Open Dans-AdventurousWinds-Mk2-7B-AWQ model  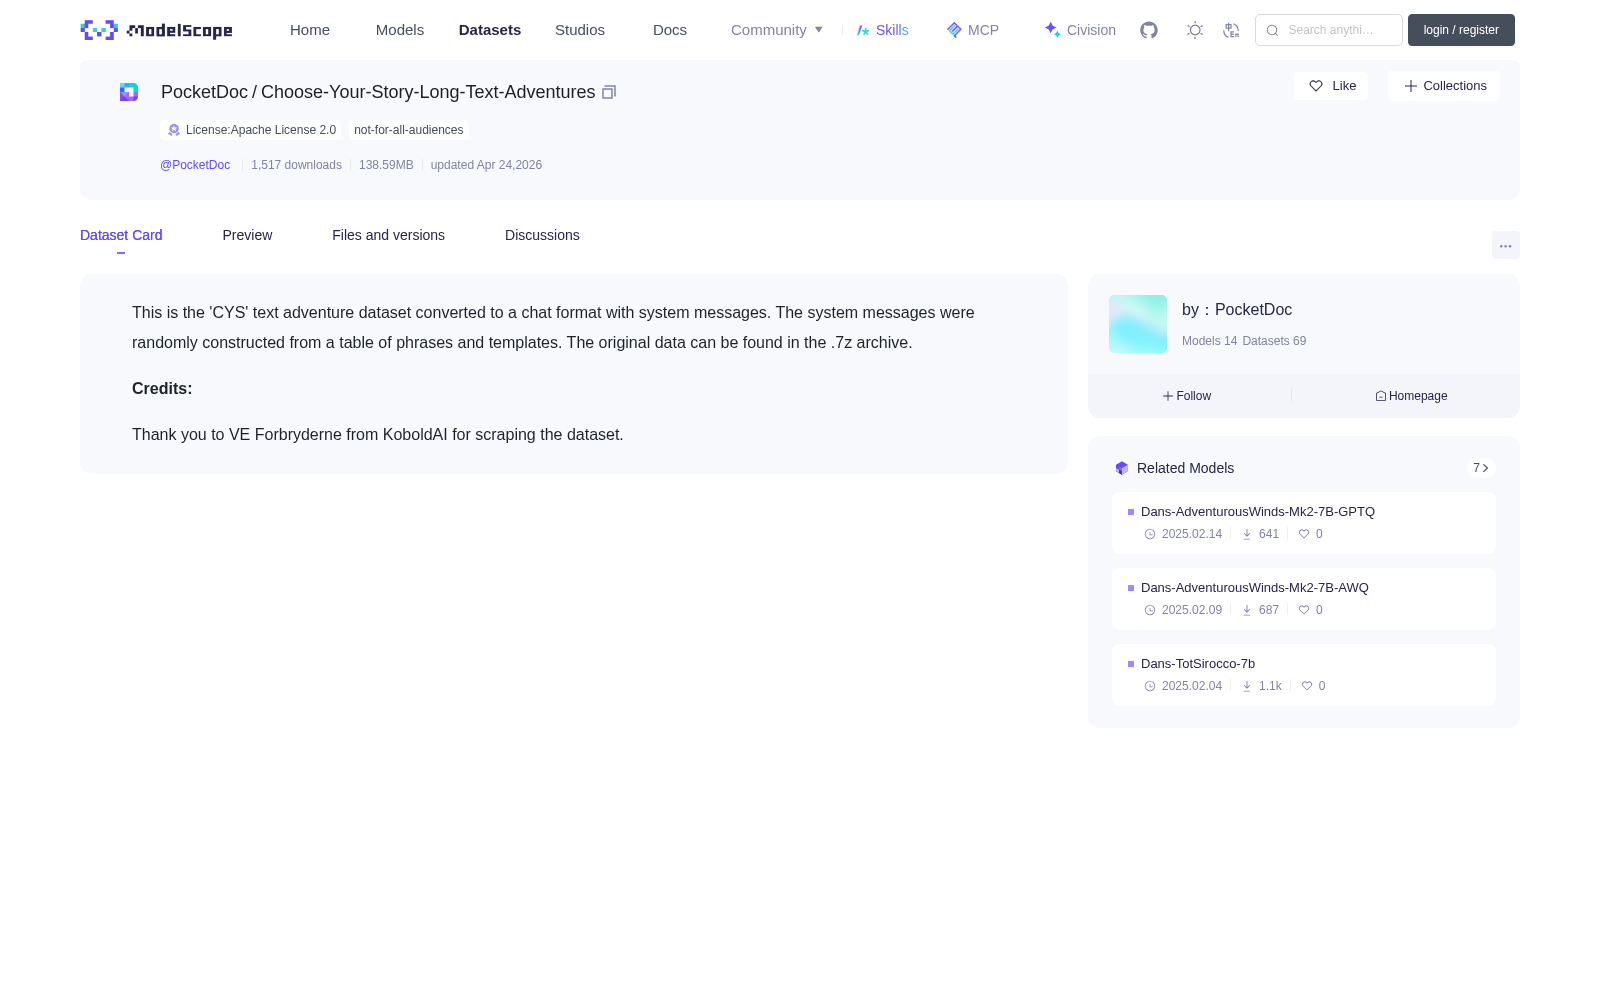point(1255,588)
